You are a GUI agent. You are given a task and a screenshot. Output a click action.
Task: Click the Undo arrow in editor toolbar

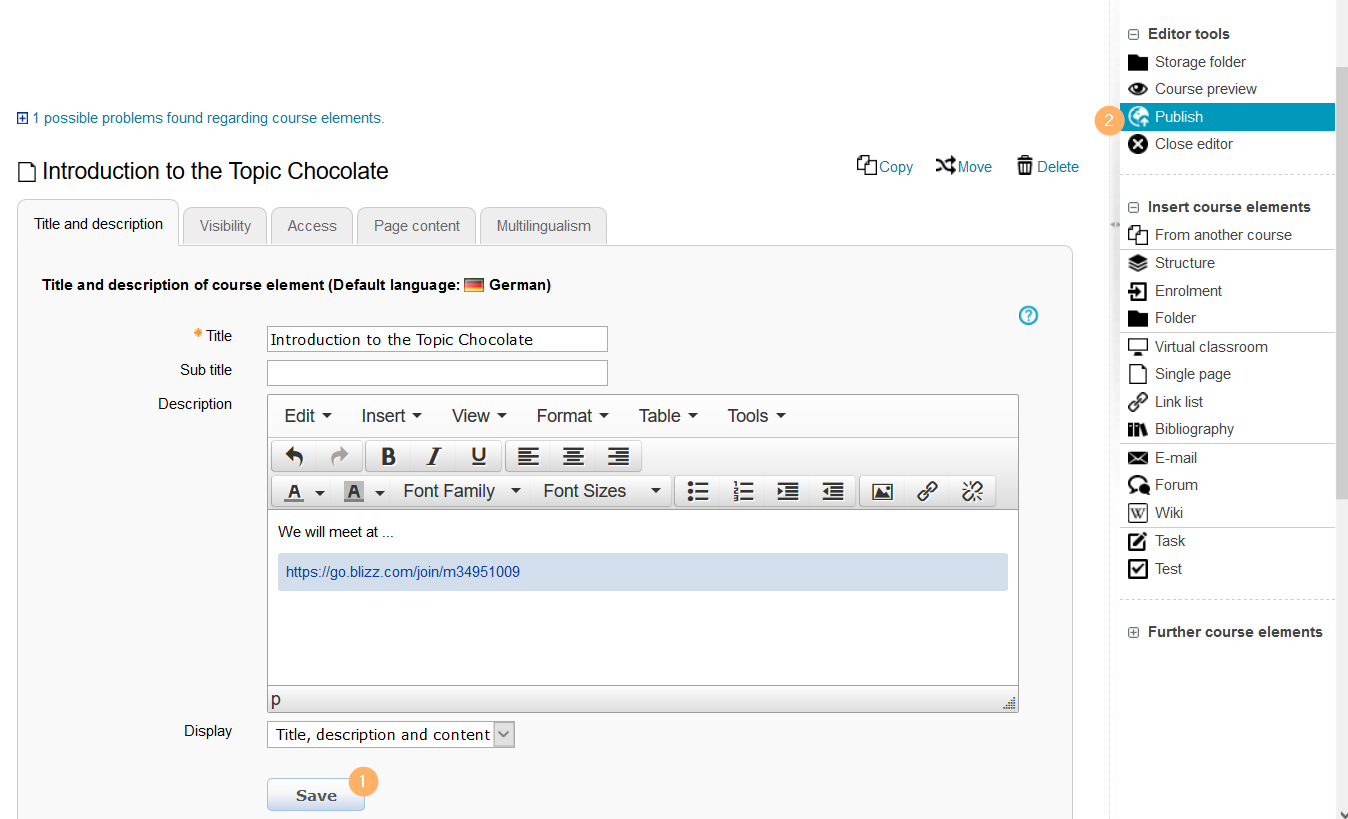[294, 457]
